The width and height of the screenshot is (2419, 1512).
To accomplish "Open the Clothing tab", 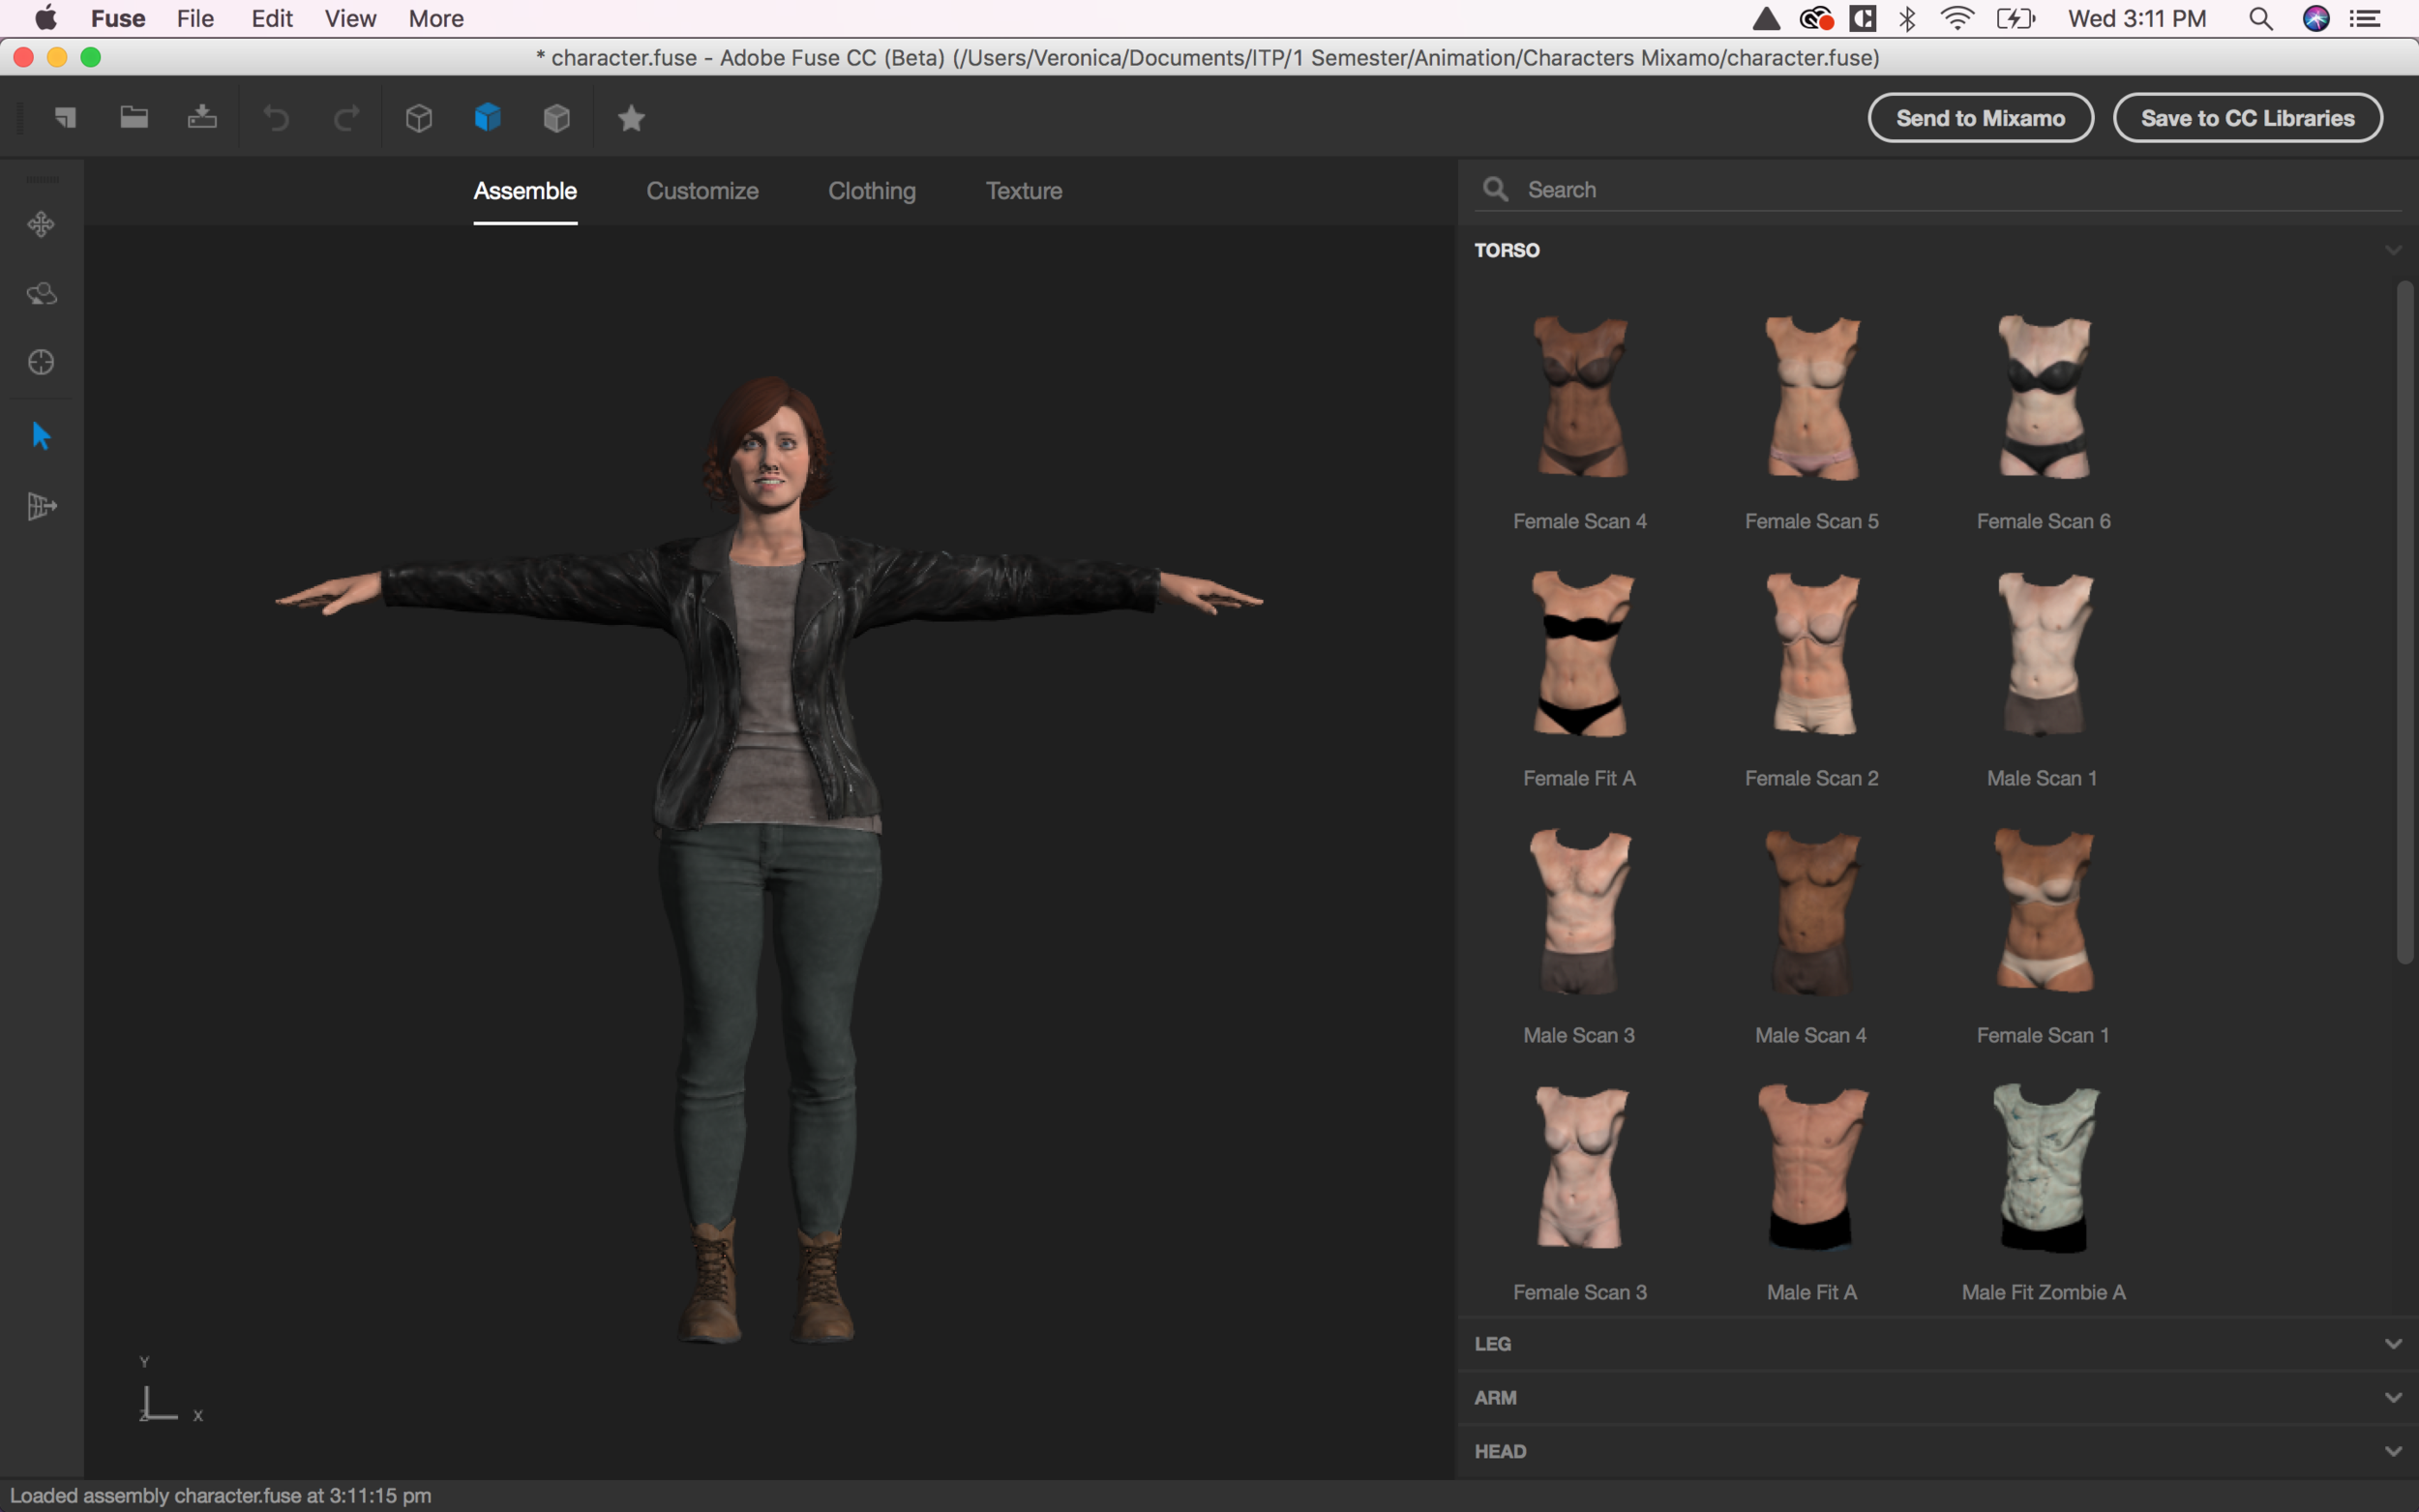I will (x=871, y=191).
